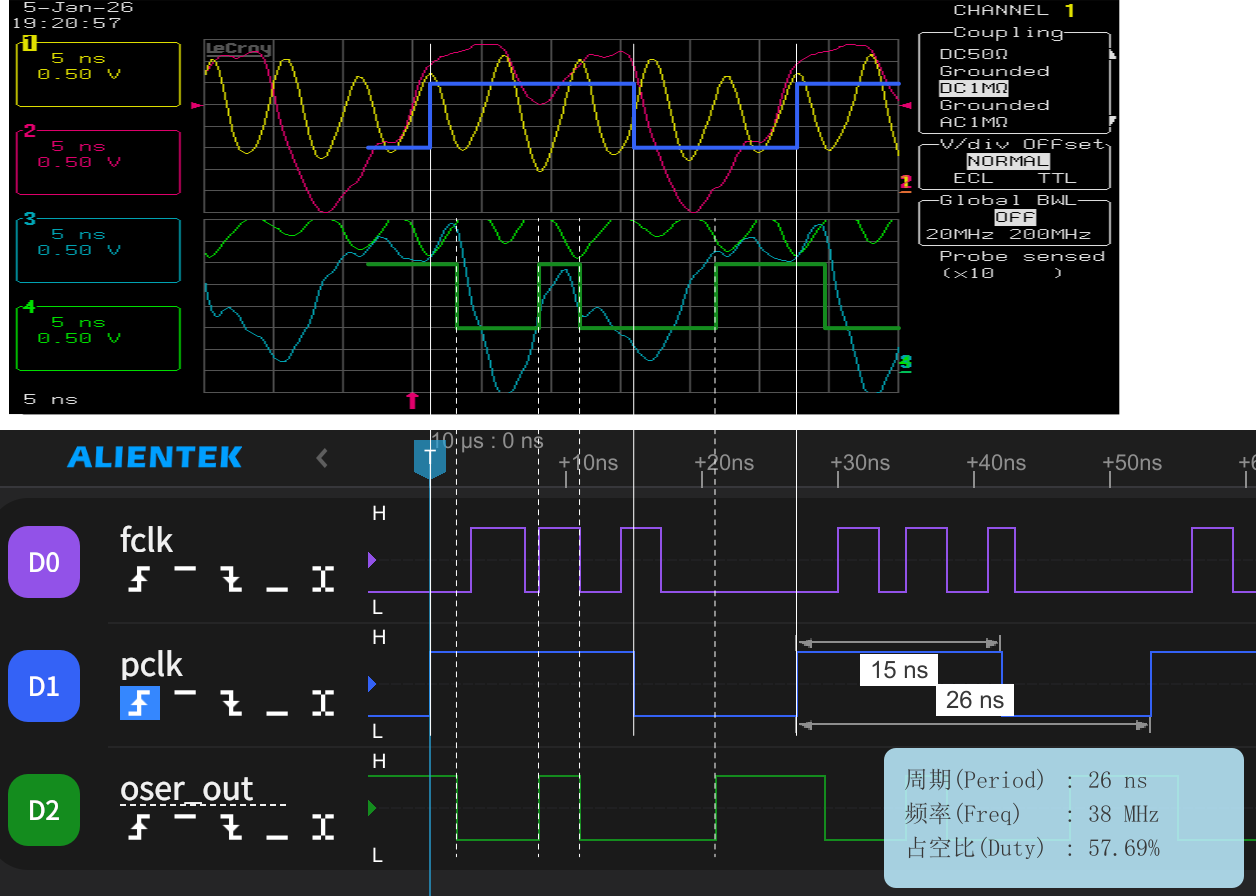Choose ECL offset preset

[x=973, y=178]
